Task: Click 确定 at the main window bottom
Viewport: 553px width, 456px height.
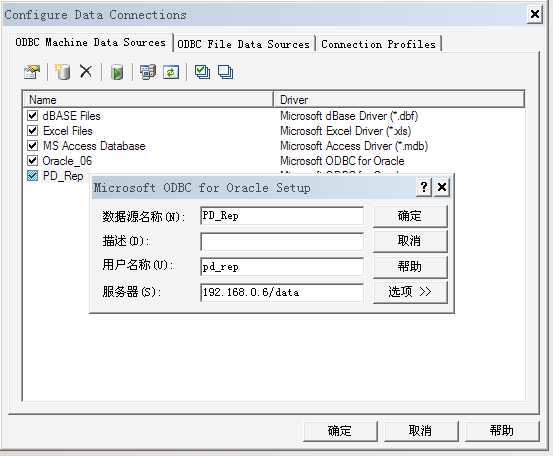Action: click(x=340, y=431)
